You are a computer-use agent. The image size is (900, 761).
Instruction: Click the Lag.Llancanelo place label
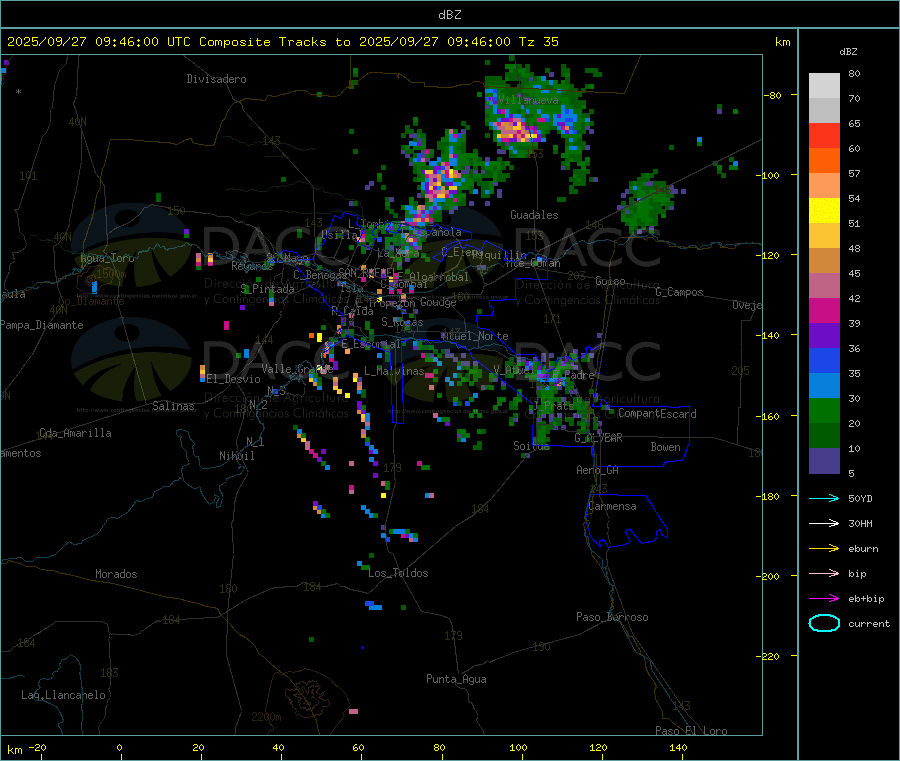tap(63, 695)
